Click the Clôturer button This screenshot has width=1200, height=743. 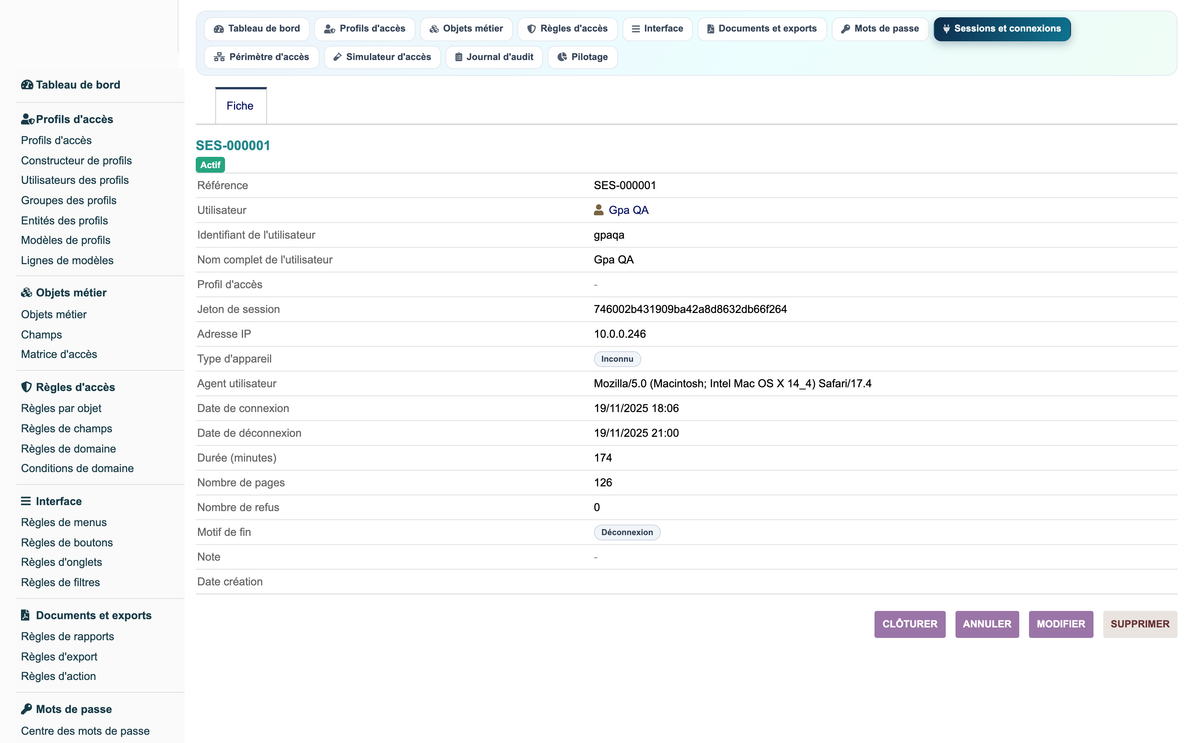(x=910, y=624)
